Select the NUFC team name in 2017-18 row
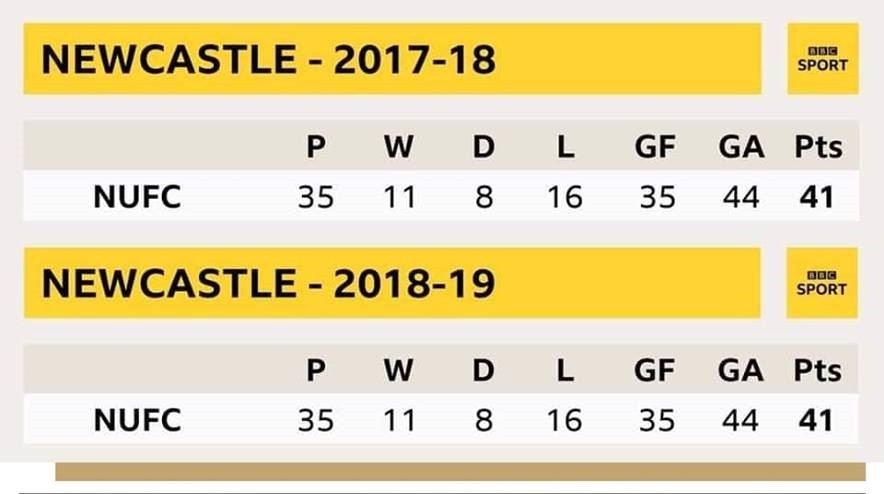Screen dimensions: 884x494 tap(137, 198)
